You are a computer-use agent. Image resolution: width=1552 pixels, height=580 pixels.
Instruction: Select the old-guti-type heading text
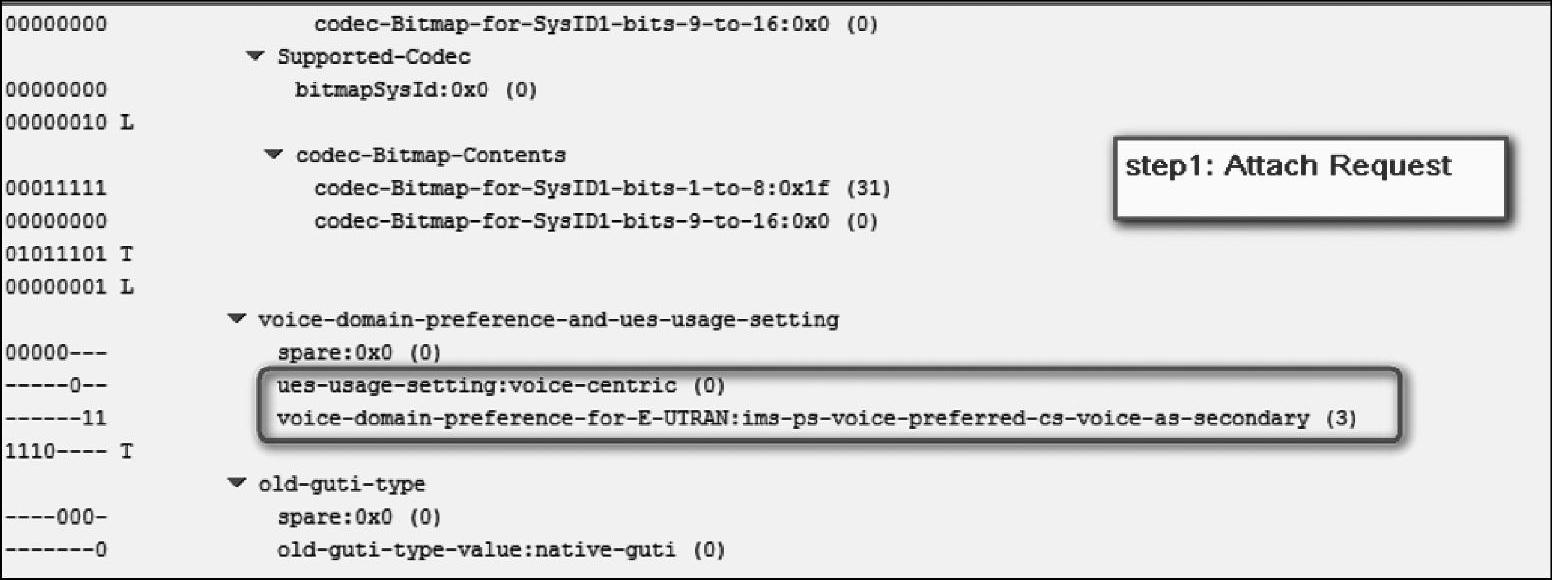tap(341, 484)
